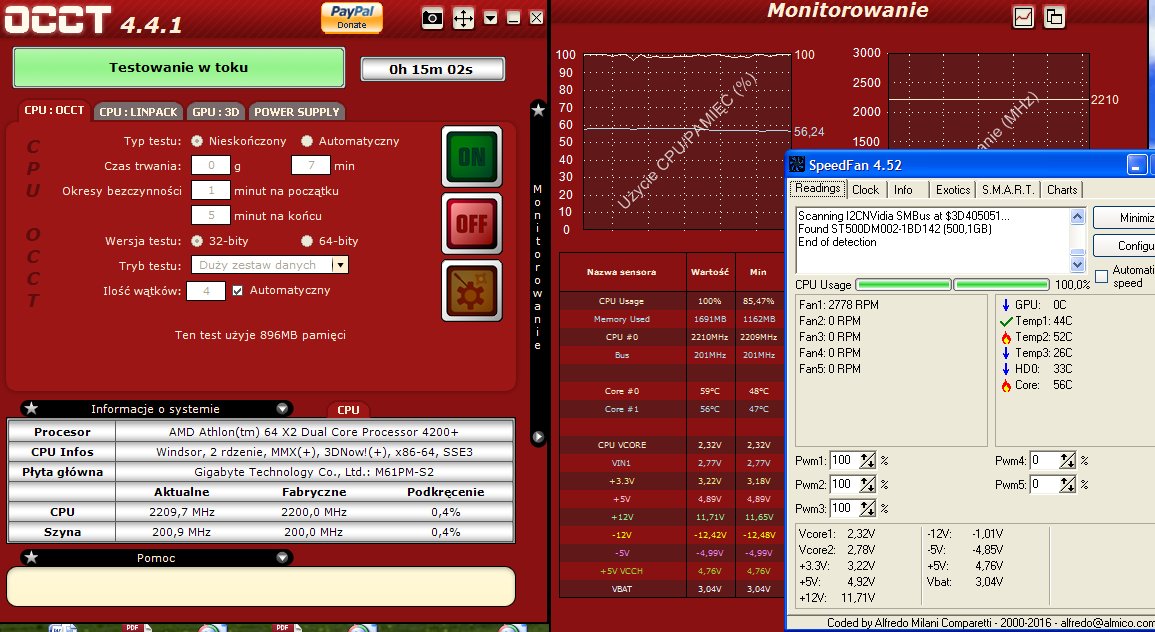Click the flame icon next to Temp2
The width and height of the screenshot is (1155, 632).
(x=1006, y=337)
